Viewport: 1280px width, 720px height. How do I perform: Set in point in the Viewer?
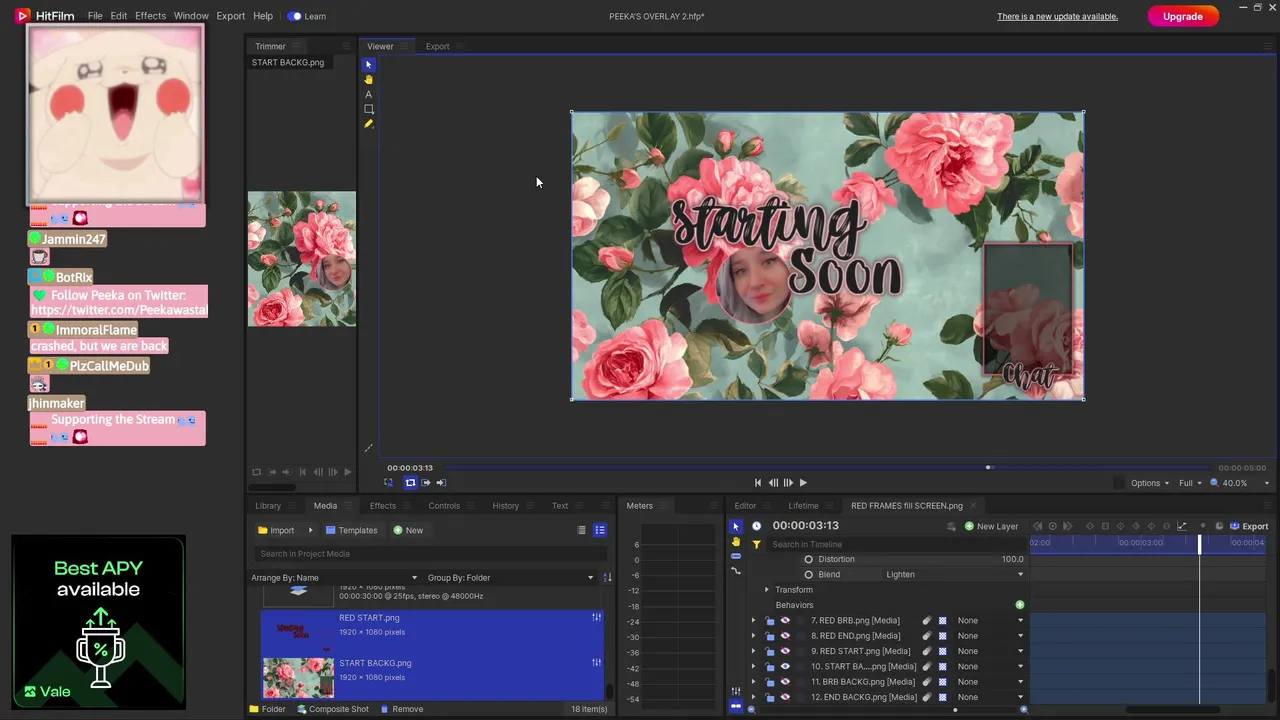tap(426, 483)
